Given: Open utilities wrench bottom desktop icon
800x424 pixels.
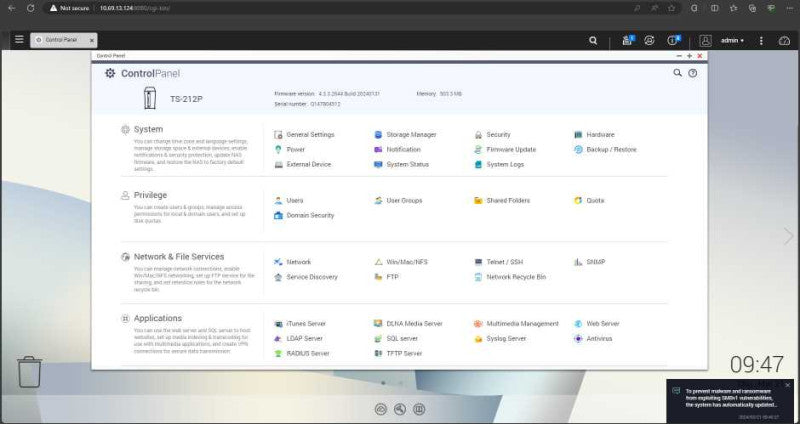Looking at the screenshot, I should (x=400, y=409).
